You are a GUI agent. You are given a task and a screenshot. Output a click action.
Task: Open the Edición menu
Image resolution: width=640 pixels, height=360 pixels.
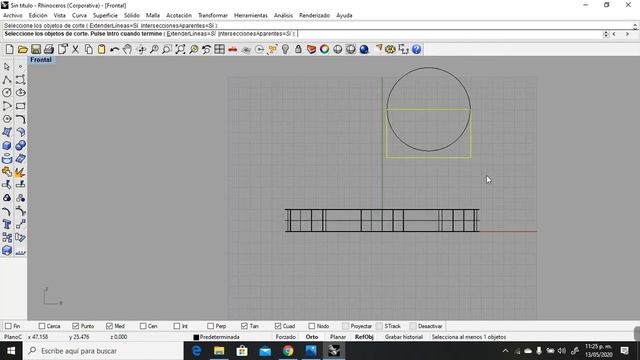(x=38, y=16)
